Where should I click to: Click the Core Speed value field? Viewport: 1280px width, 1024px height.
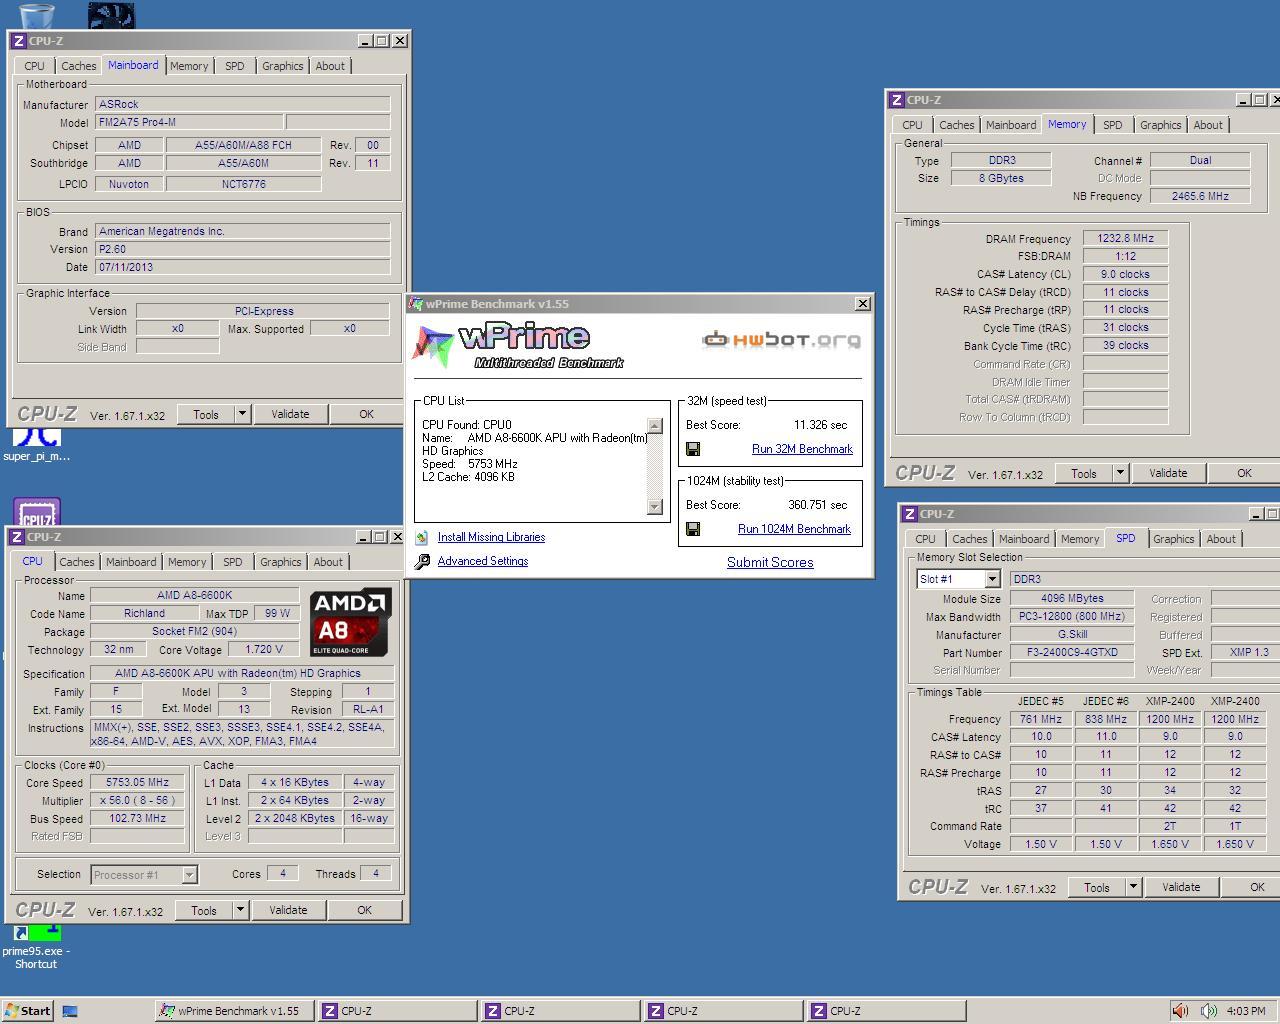click(137, 783)
